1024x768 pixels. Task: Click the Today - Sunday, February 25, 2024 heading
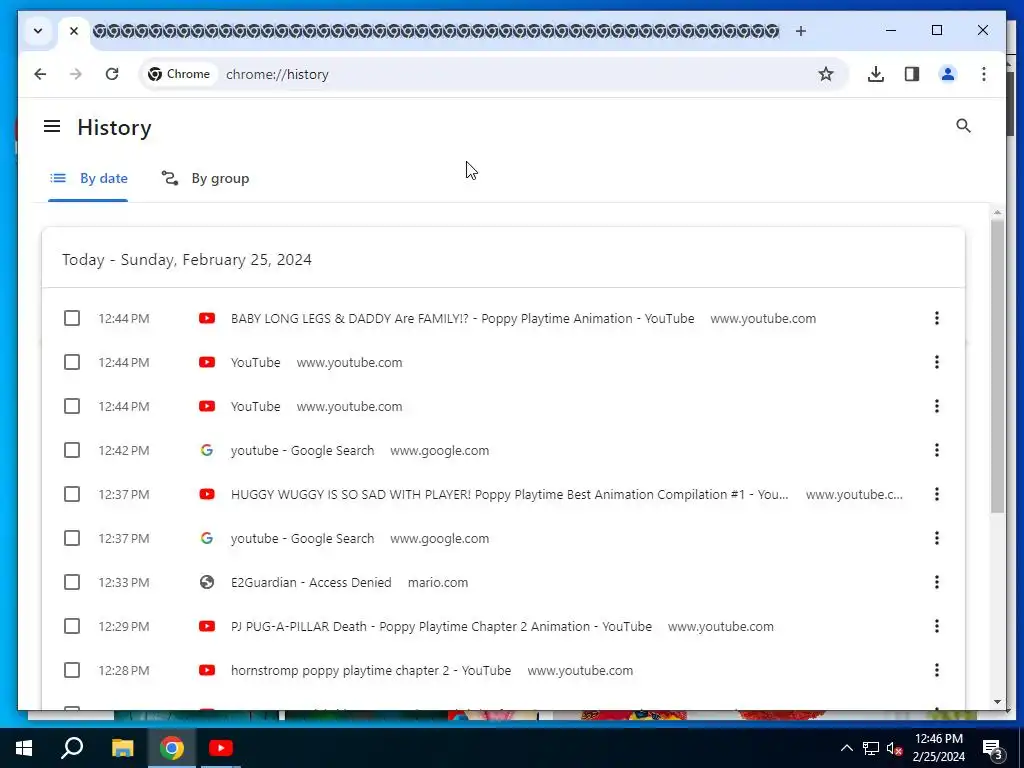pyautogui.click(x=187, y=259)
